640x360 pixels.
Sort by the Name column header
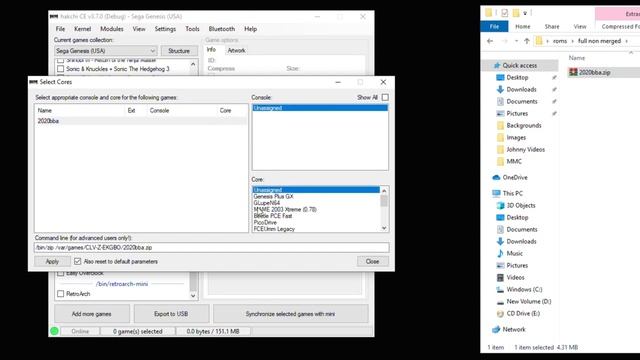point(44,111)
